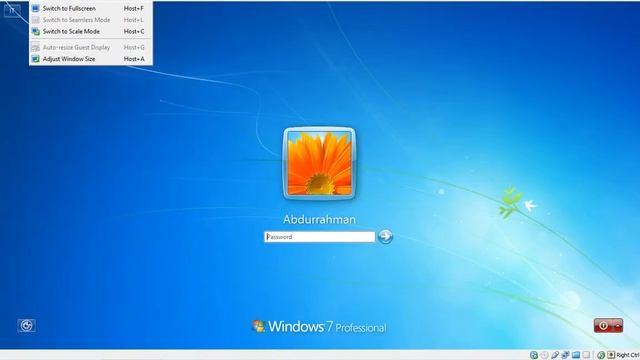Click the Abdurrahman user name label

(319, 220)
